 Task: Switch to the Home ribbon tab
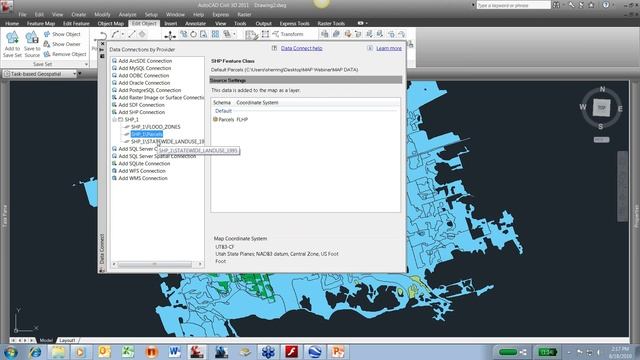click(x=12, y=24)
